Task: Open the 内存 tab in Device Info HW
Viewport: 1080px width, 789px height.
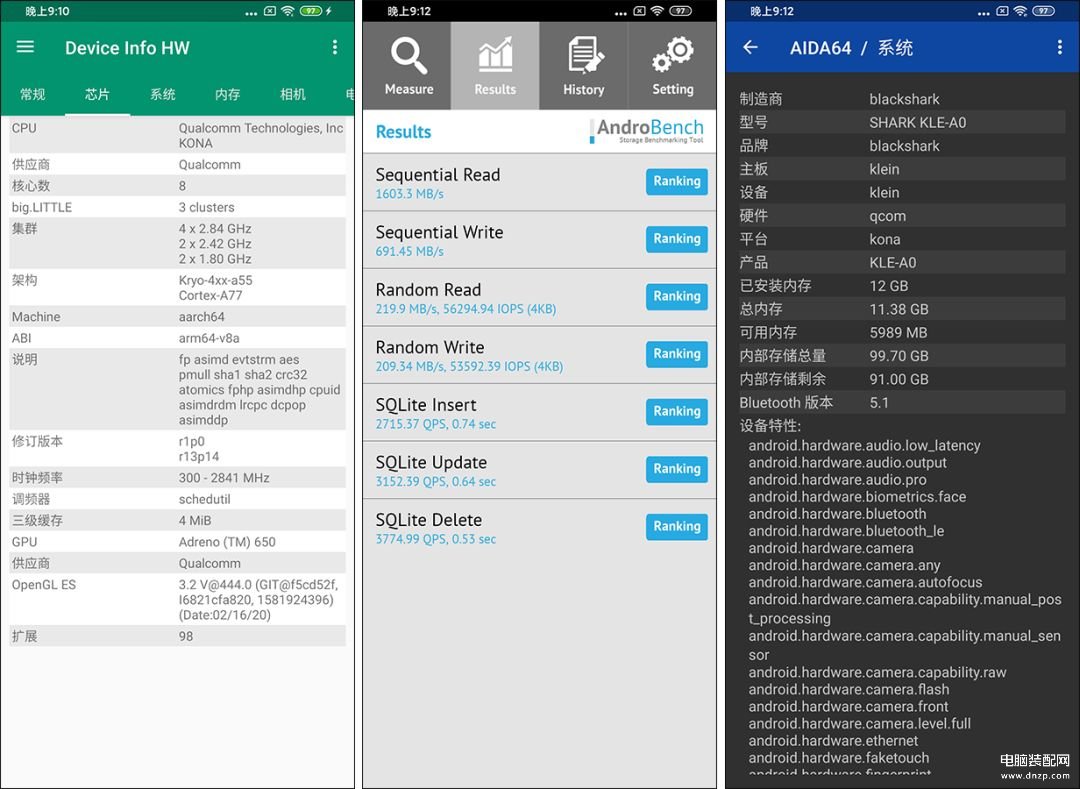Action: coord(227,94)
